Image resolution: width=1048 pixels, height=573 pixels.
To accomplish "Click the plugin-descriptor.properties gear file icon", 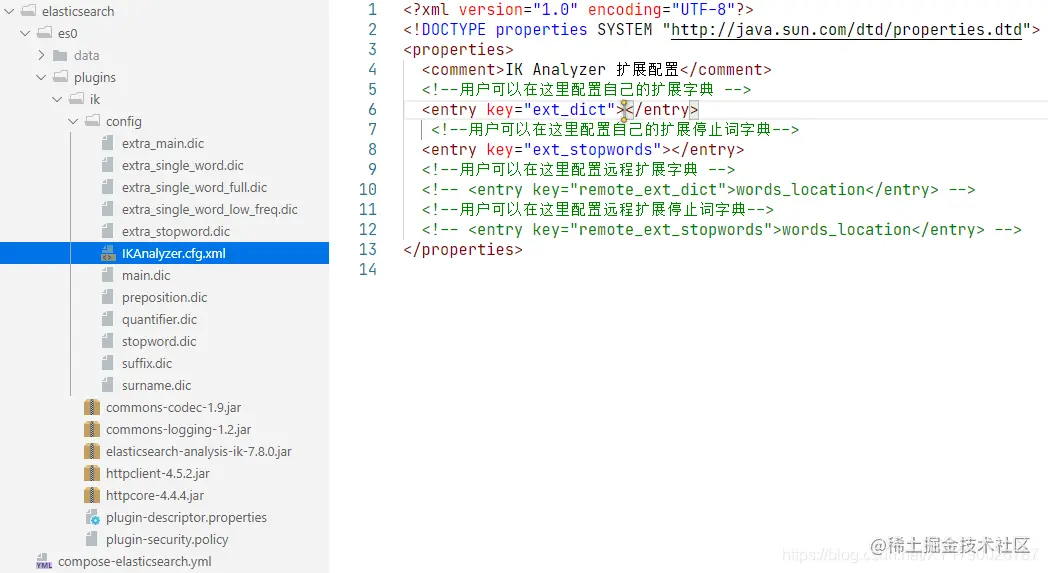I will 92,518.
